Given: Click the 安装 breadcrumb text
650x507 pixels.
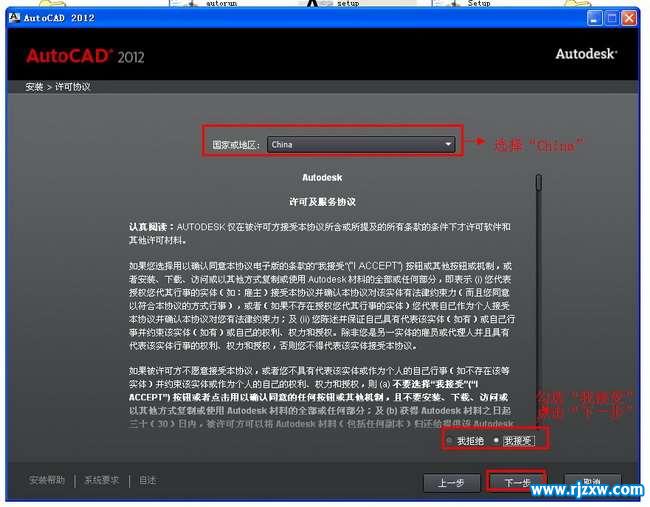Looking at the screenshot, I should 34,87.
